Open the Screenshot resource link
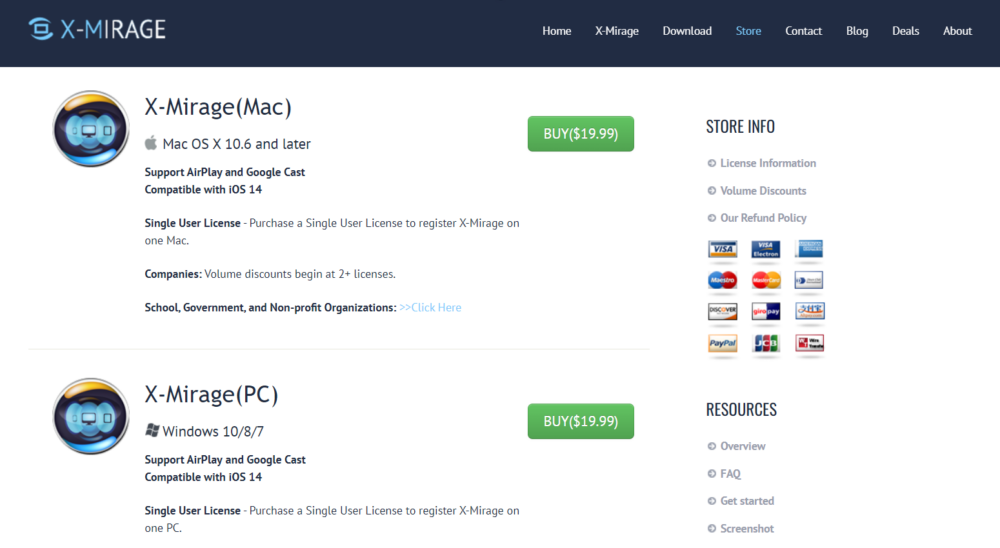 click(747, 529)
